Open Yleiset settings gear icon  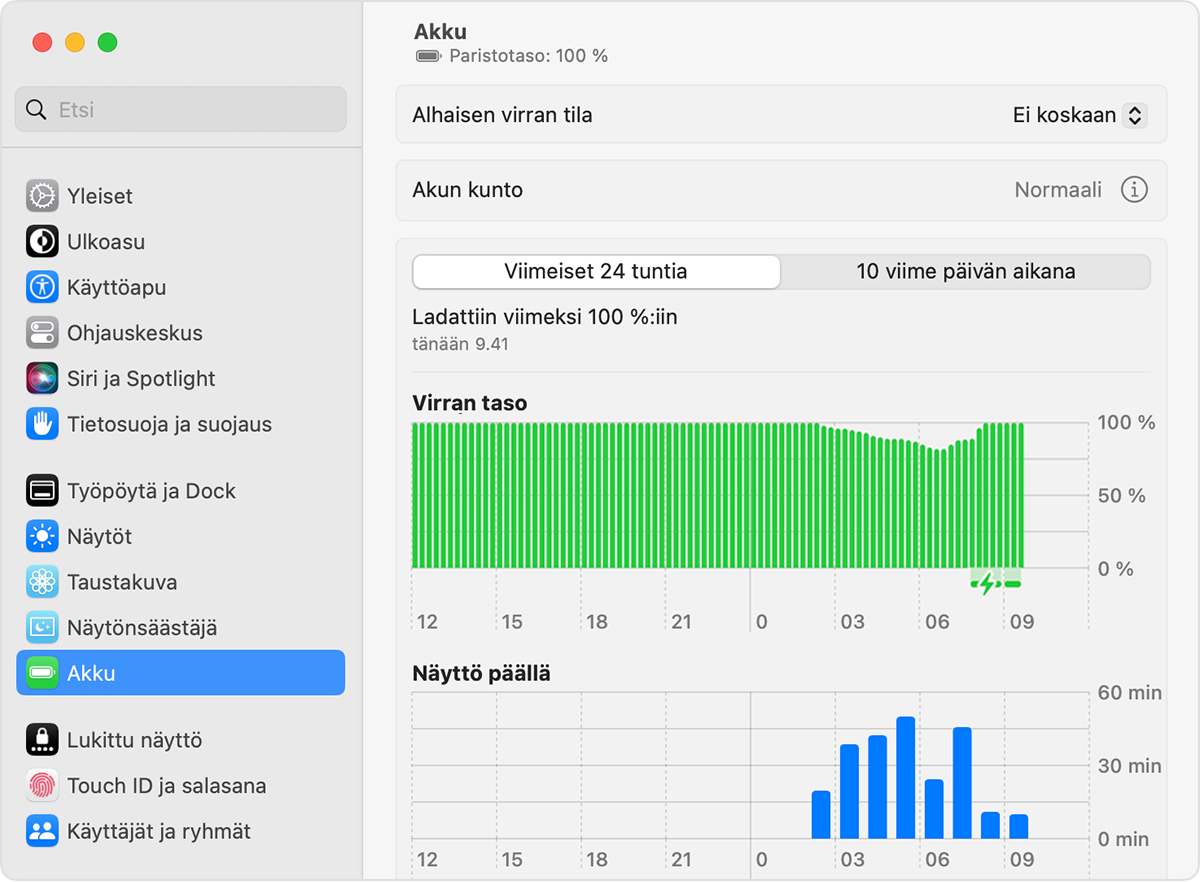(42, 196)
